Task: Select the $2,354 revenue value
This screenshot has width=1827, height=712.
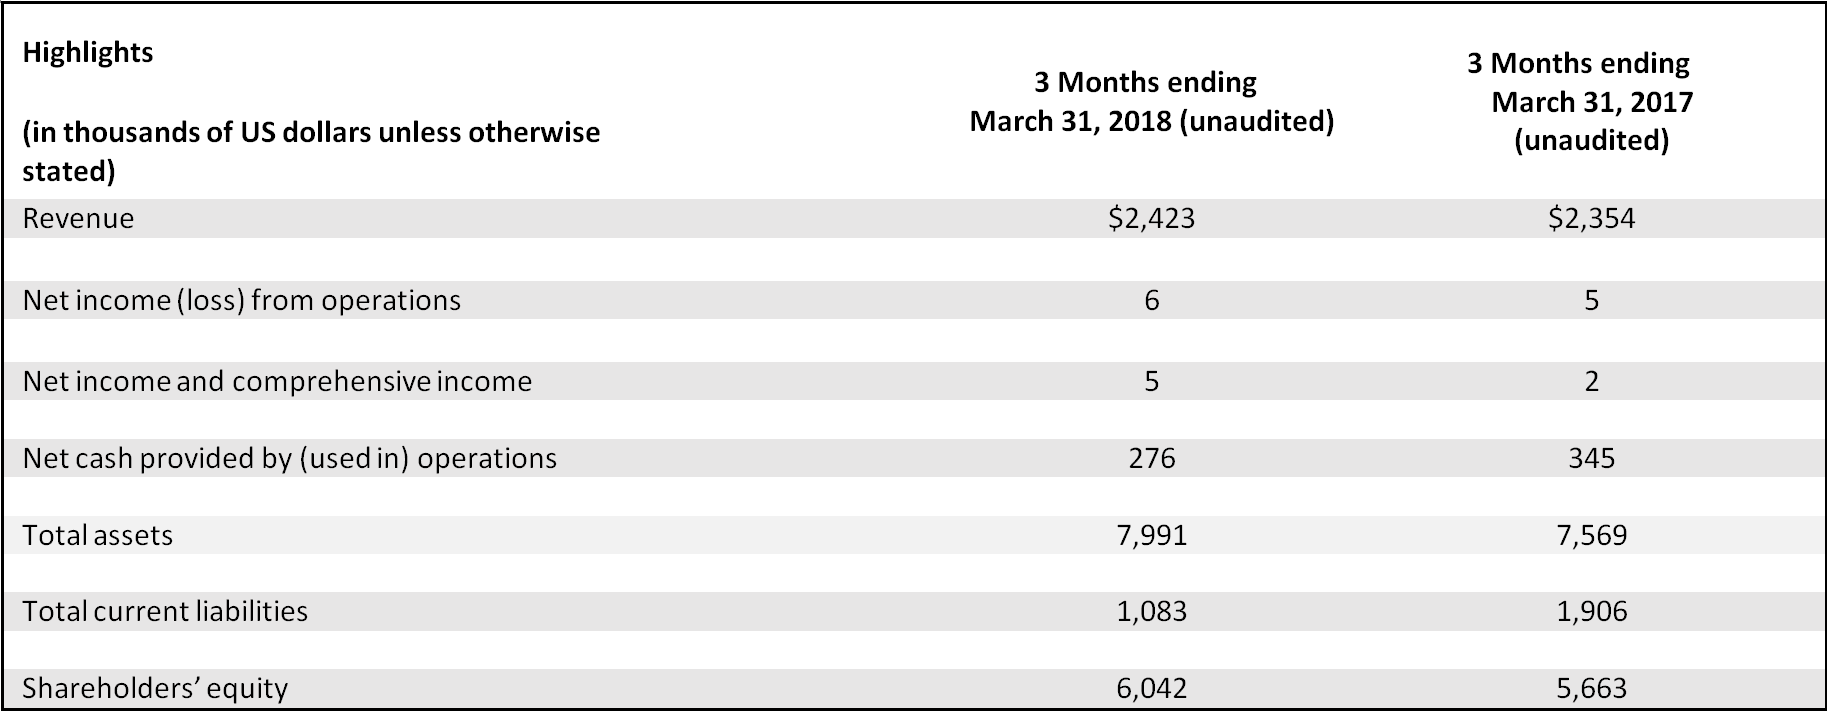Action: [1591, 219]
